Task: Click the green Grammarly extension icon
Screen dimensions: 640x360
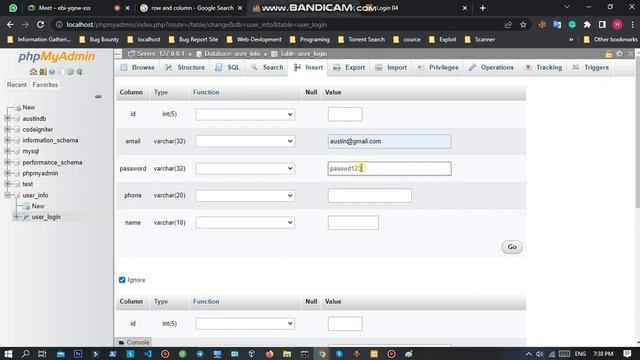Action: (x=572, y=25)
